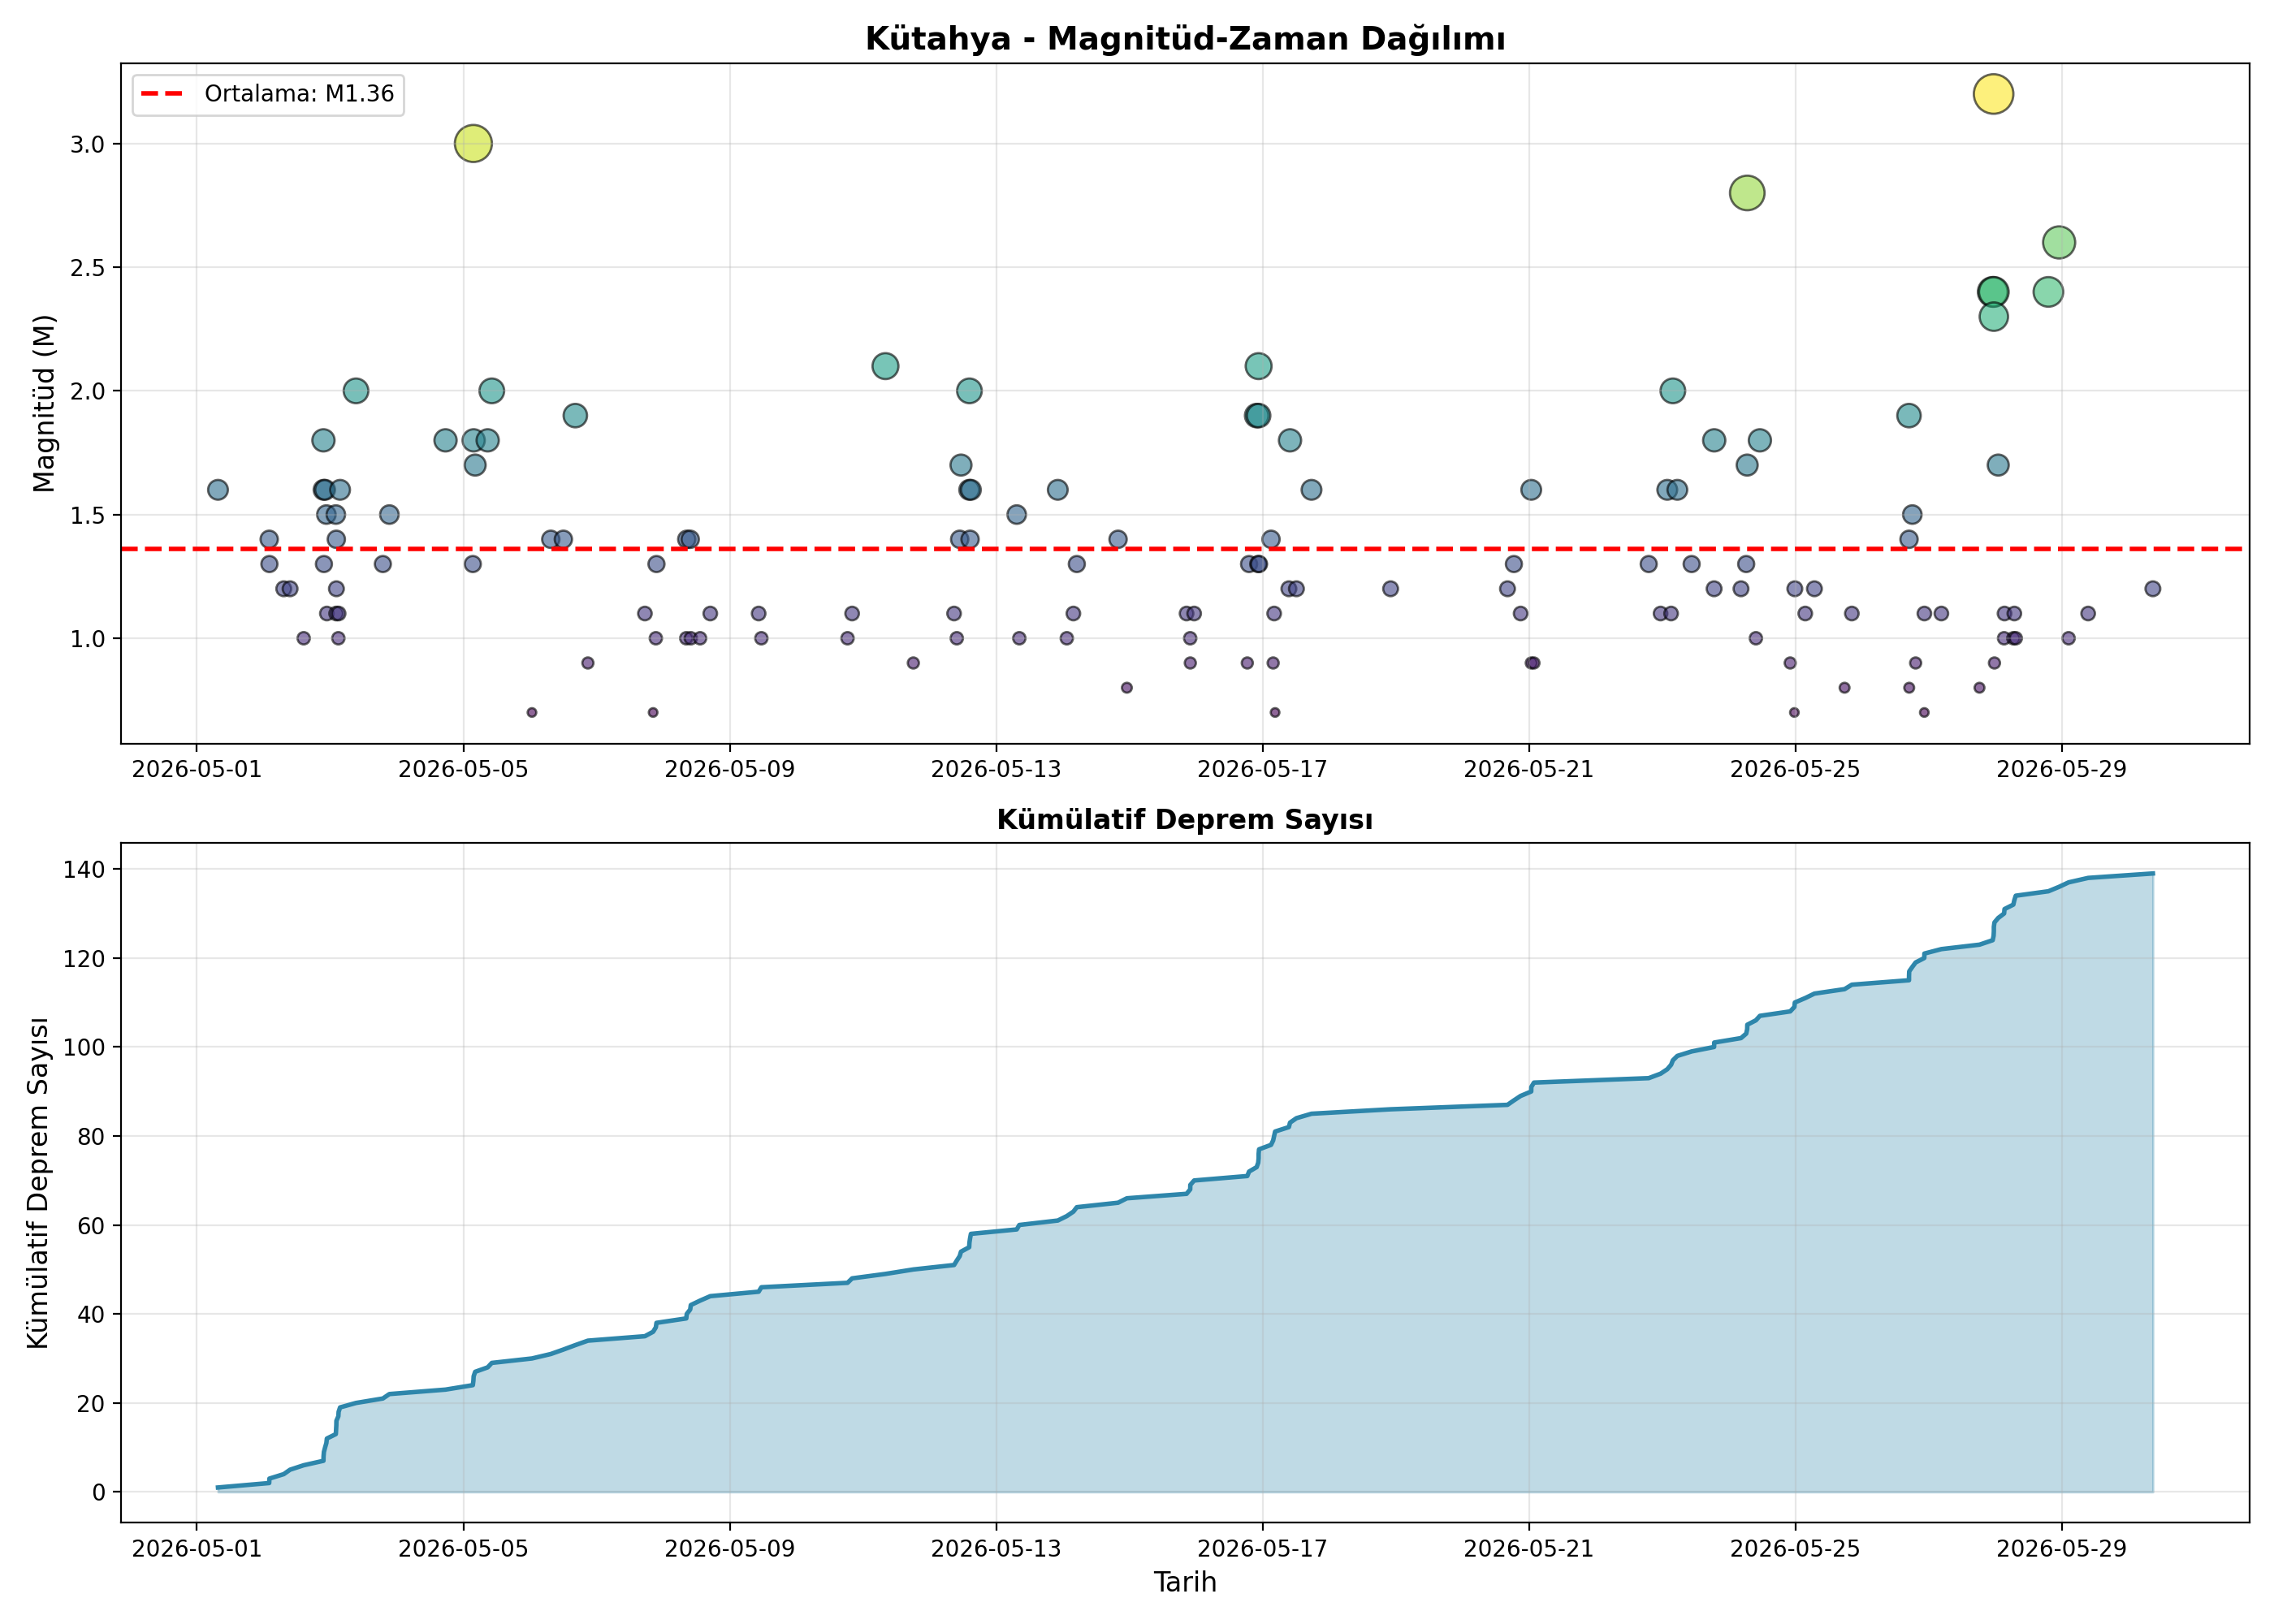Click the title "Kütahya - Magnitüd-Zaman Dağılımı"

[x=1185, y=39]
